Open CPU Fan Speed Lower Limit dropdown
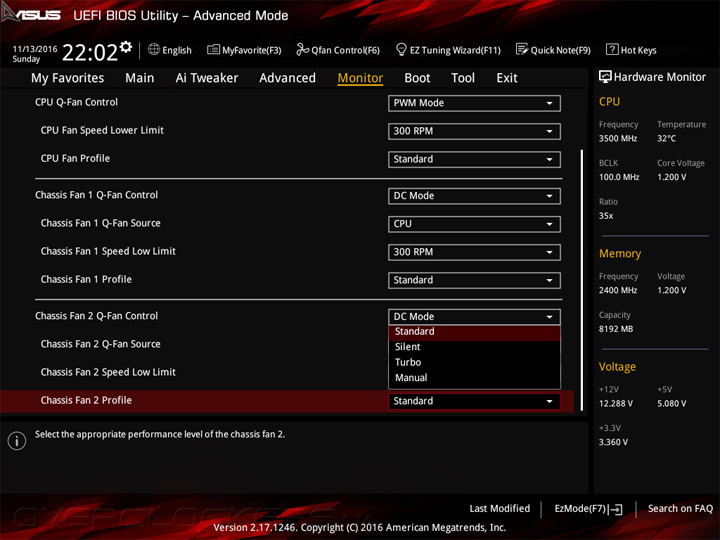This screenshot has height=540, width=720. pyautogui.click(x=474, y=131)
